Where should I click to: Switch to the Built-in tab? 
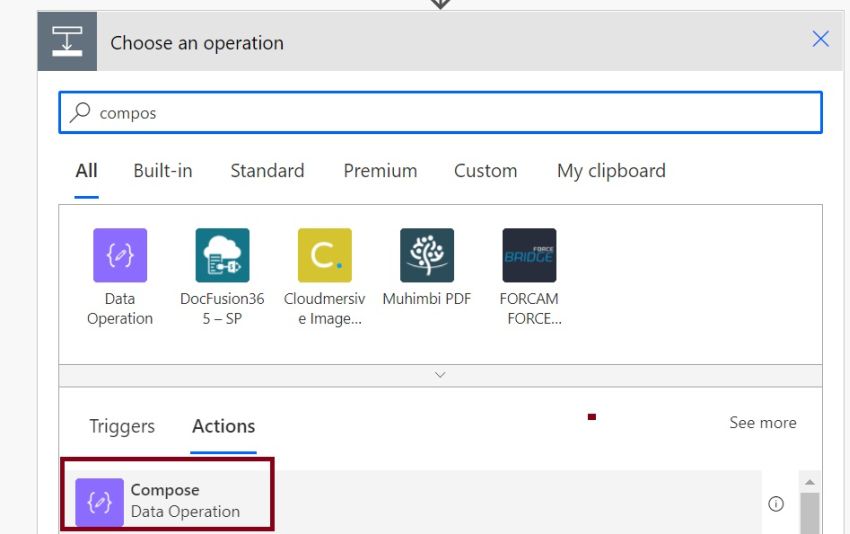(163, 171)
